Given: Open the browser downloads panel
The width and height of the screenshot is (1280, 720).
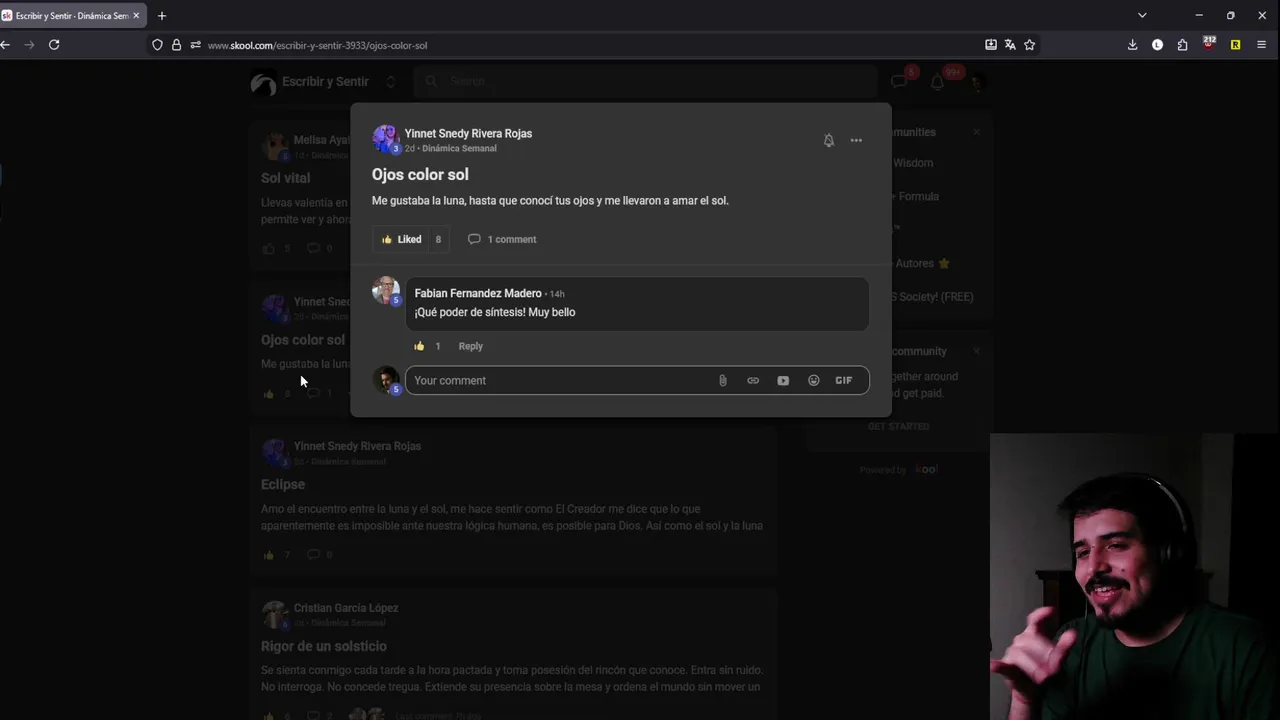Looking at the screenshot, I should coord(1132,44).
